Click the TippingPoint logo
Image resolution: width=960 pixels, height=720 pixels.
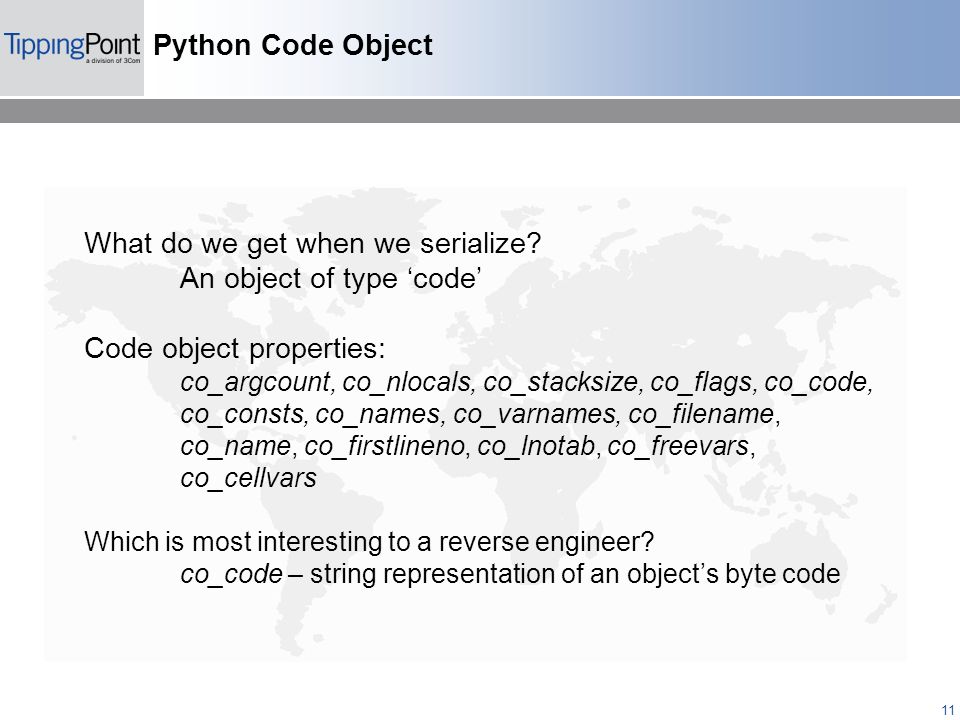72,48
